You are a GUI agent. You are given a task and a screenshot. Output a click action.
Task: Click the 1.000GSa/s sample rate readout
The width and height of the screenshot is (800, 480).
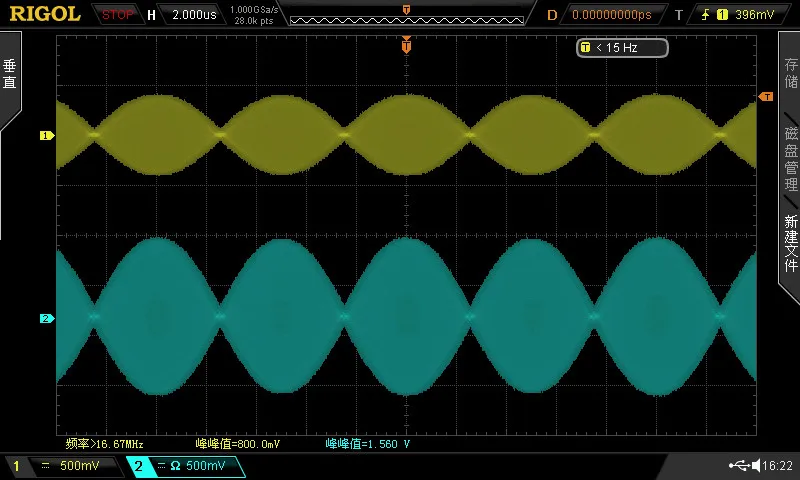tap(254, 10)
